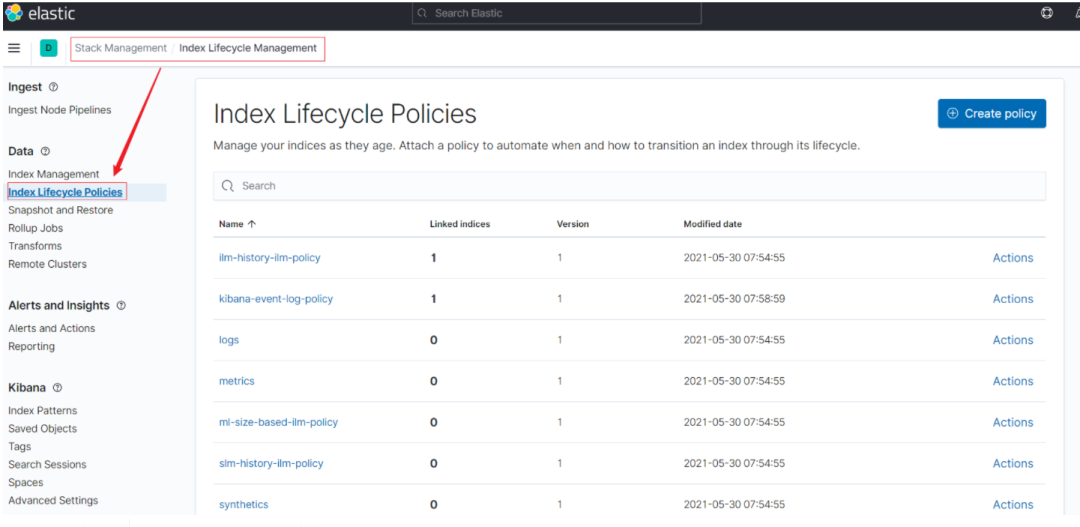Open Advanced Settings
Screen dimensions: 1080x527
click(53, 500)
